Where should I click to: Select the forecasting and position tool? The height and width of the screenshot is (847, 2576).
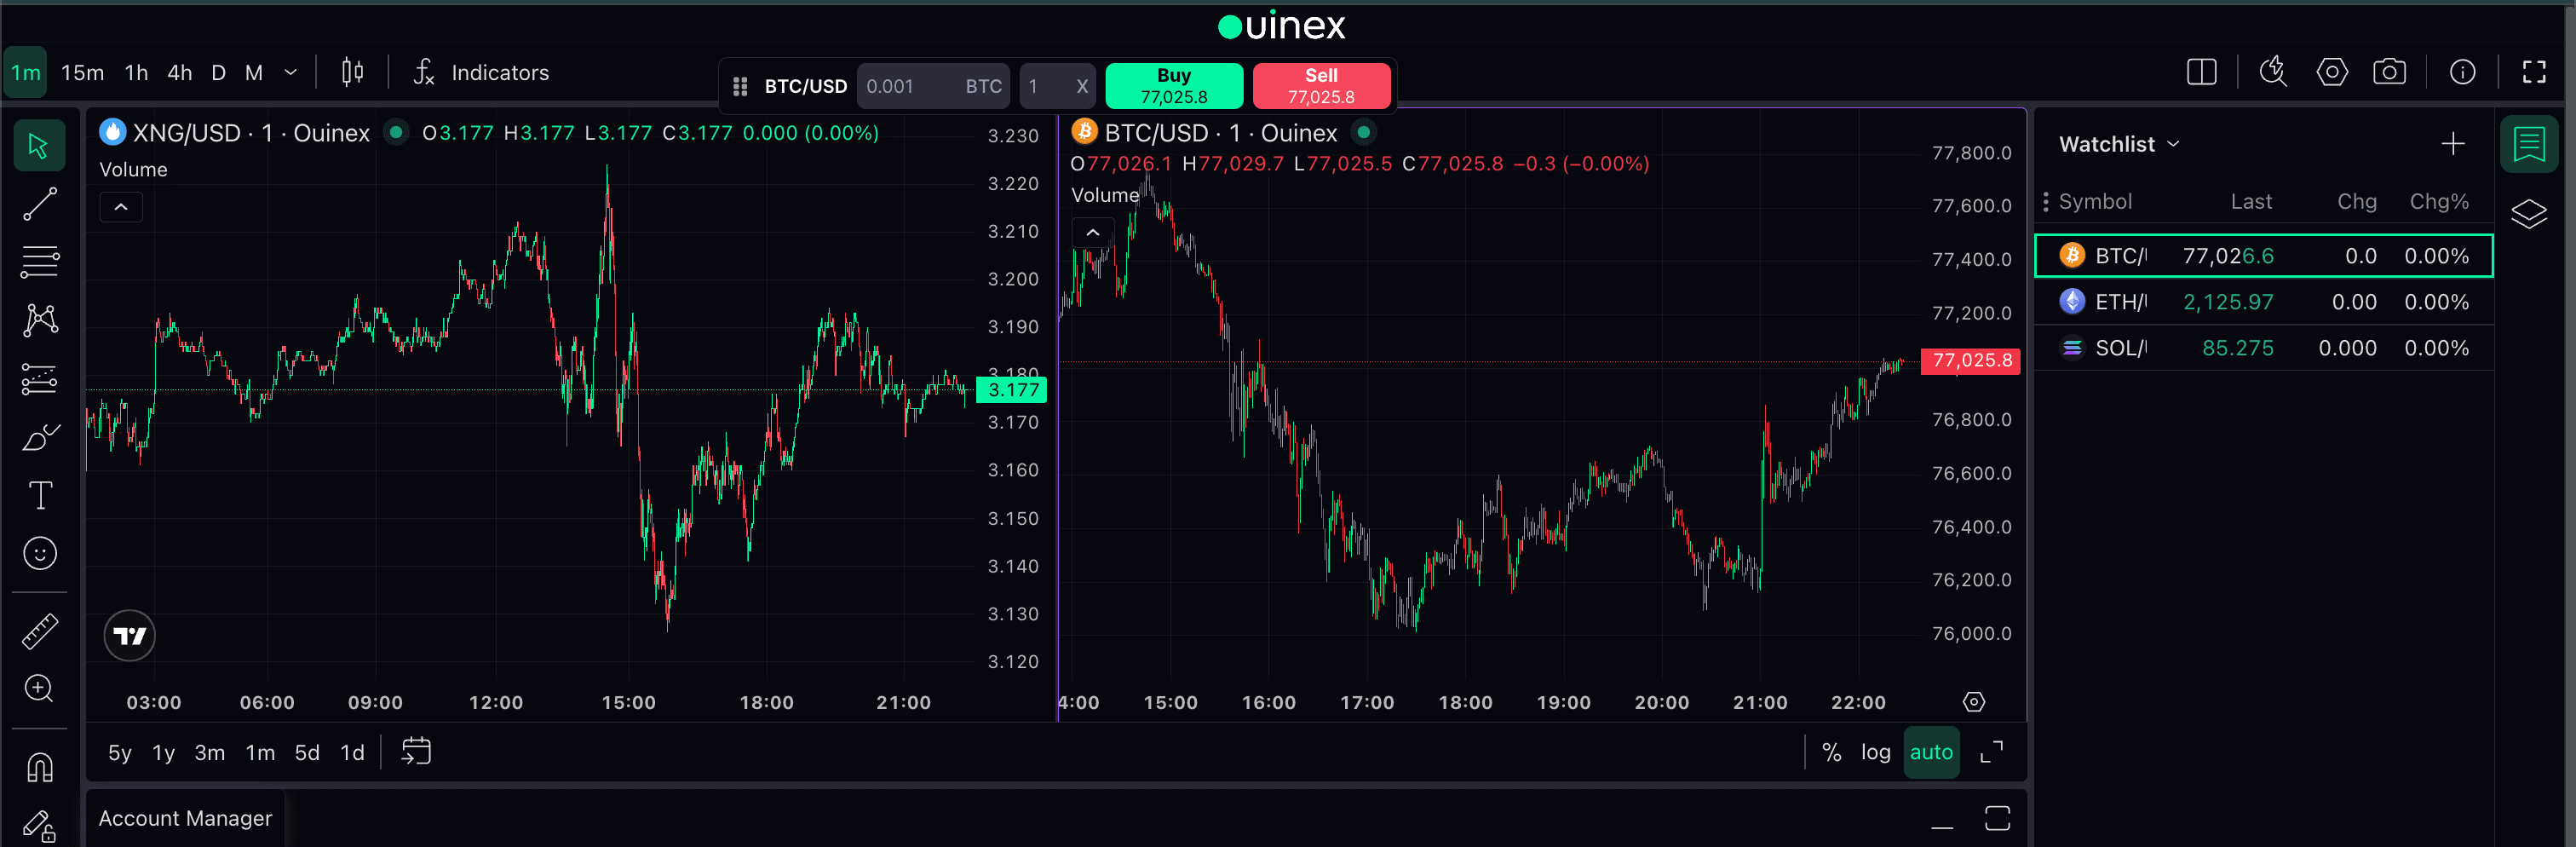39,379
